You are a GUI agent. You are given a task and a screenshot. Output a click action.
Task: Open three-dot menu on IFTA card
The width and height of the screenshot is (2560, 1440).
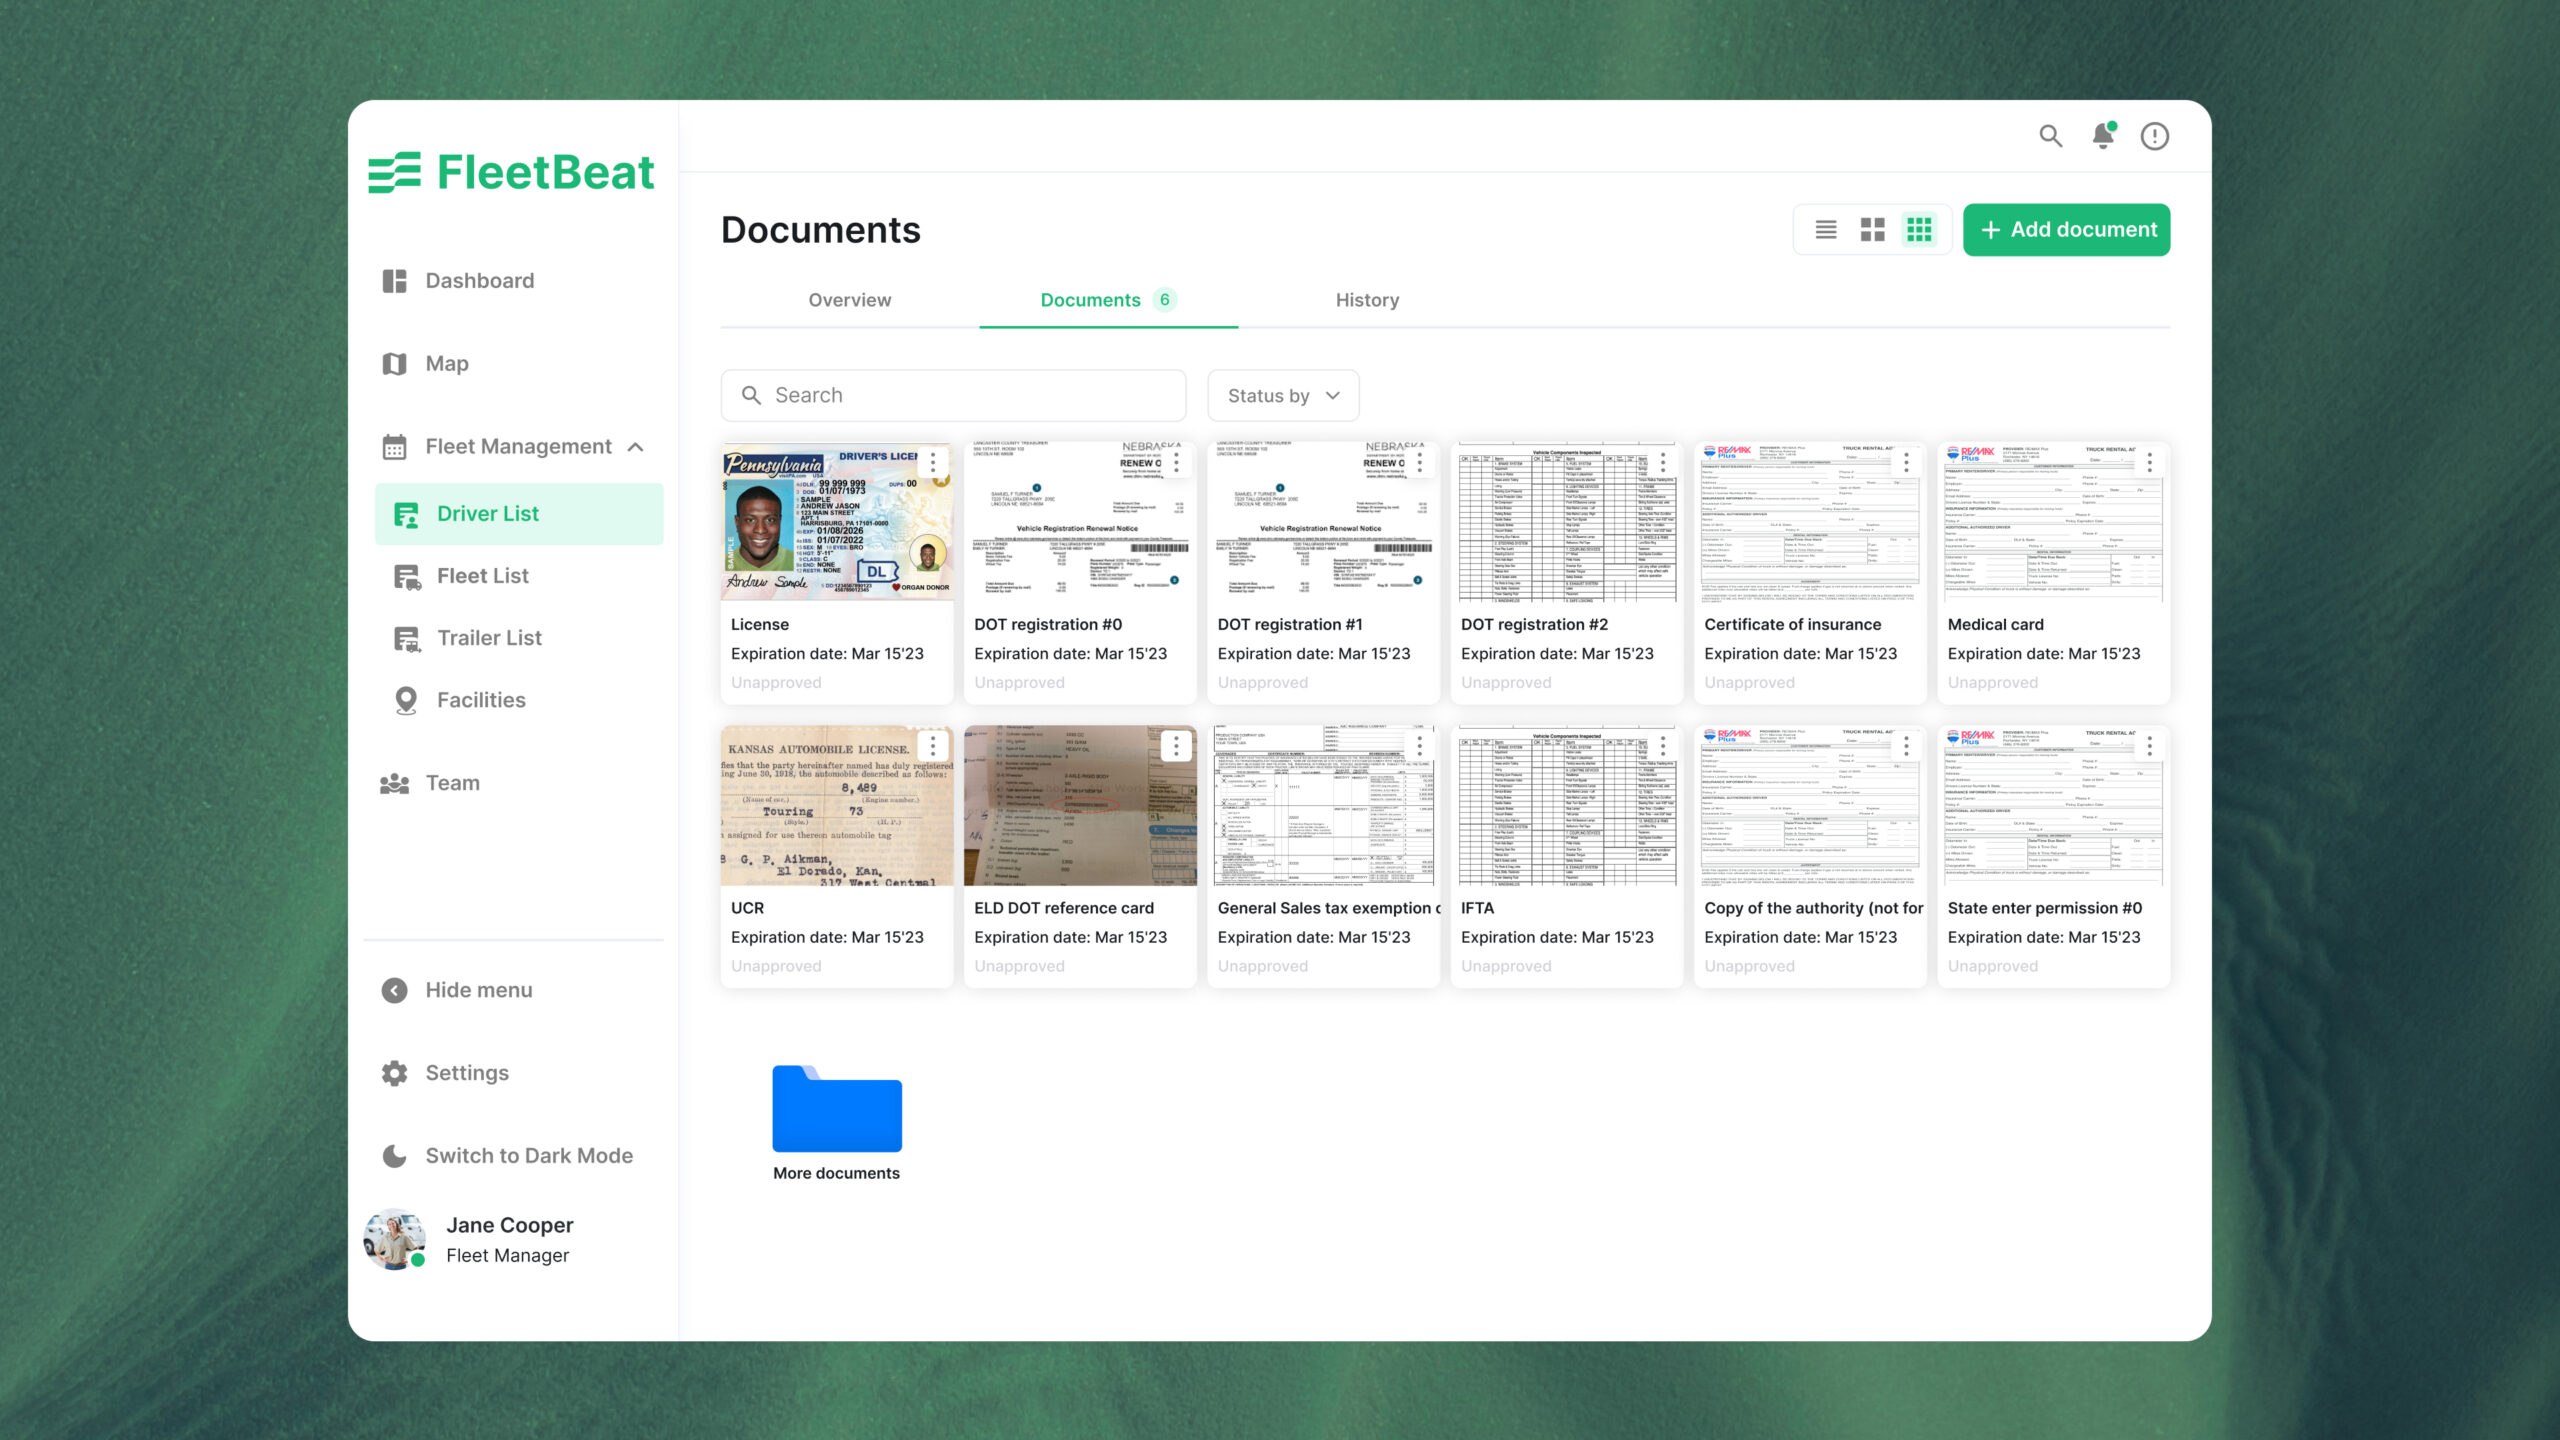tap(1663, 746)
